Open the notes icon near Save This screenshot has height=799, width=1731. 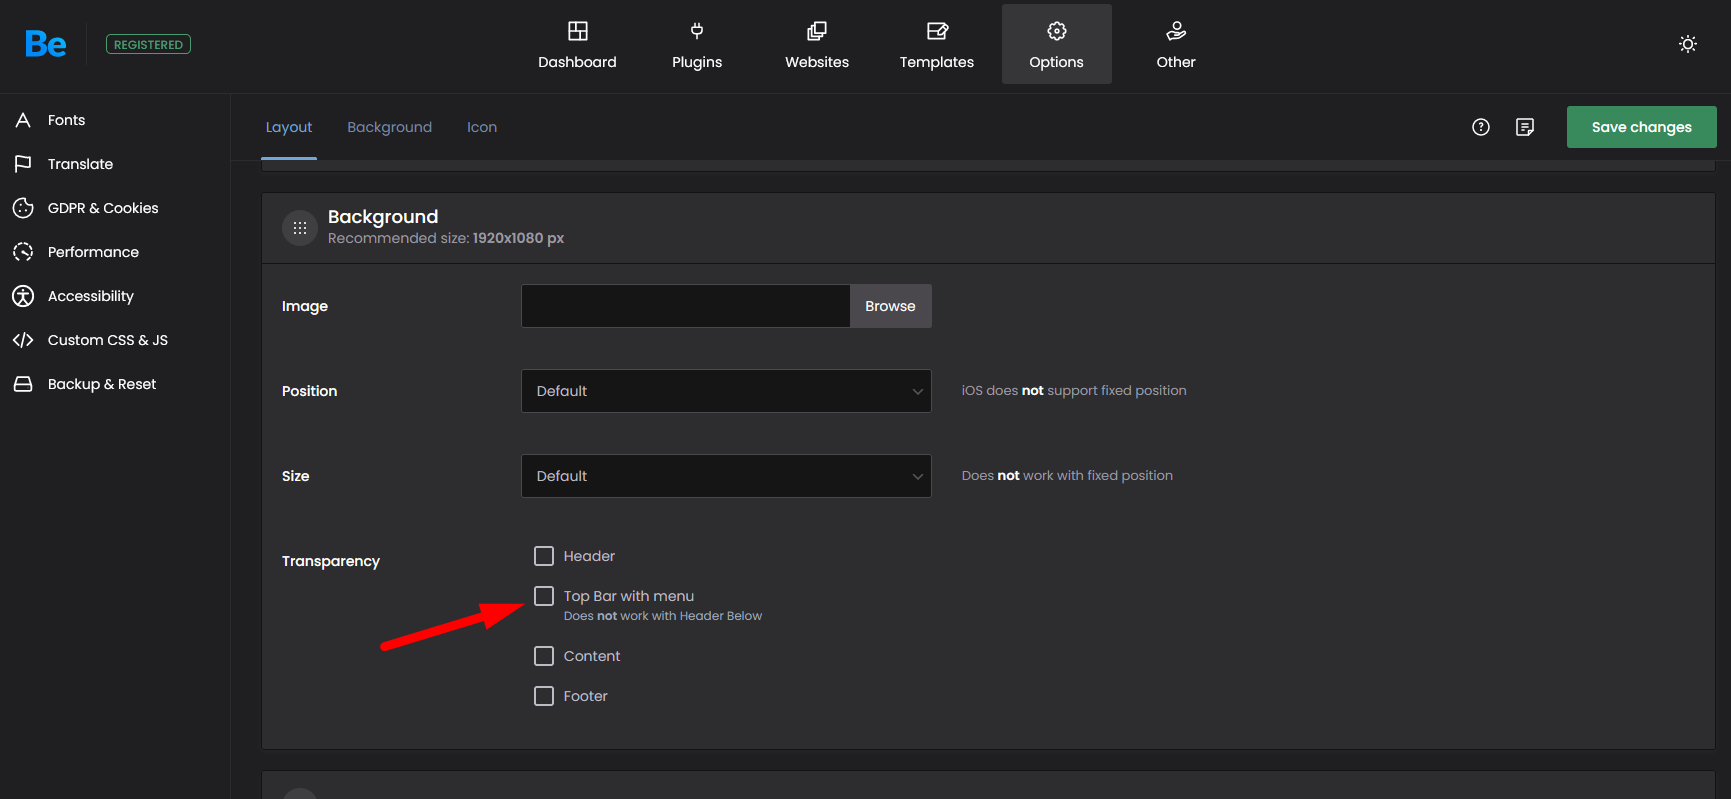[1525, 127]
